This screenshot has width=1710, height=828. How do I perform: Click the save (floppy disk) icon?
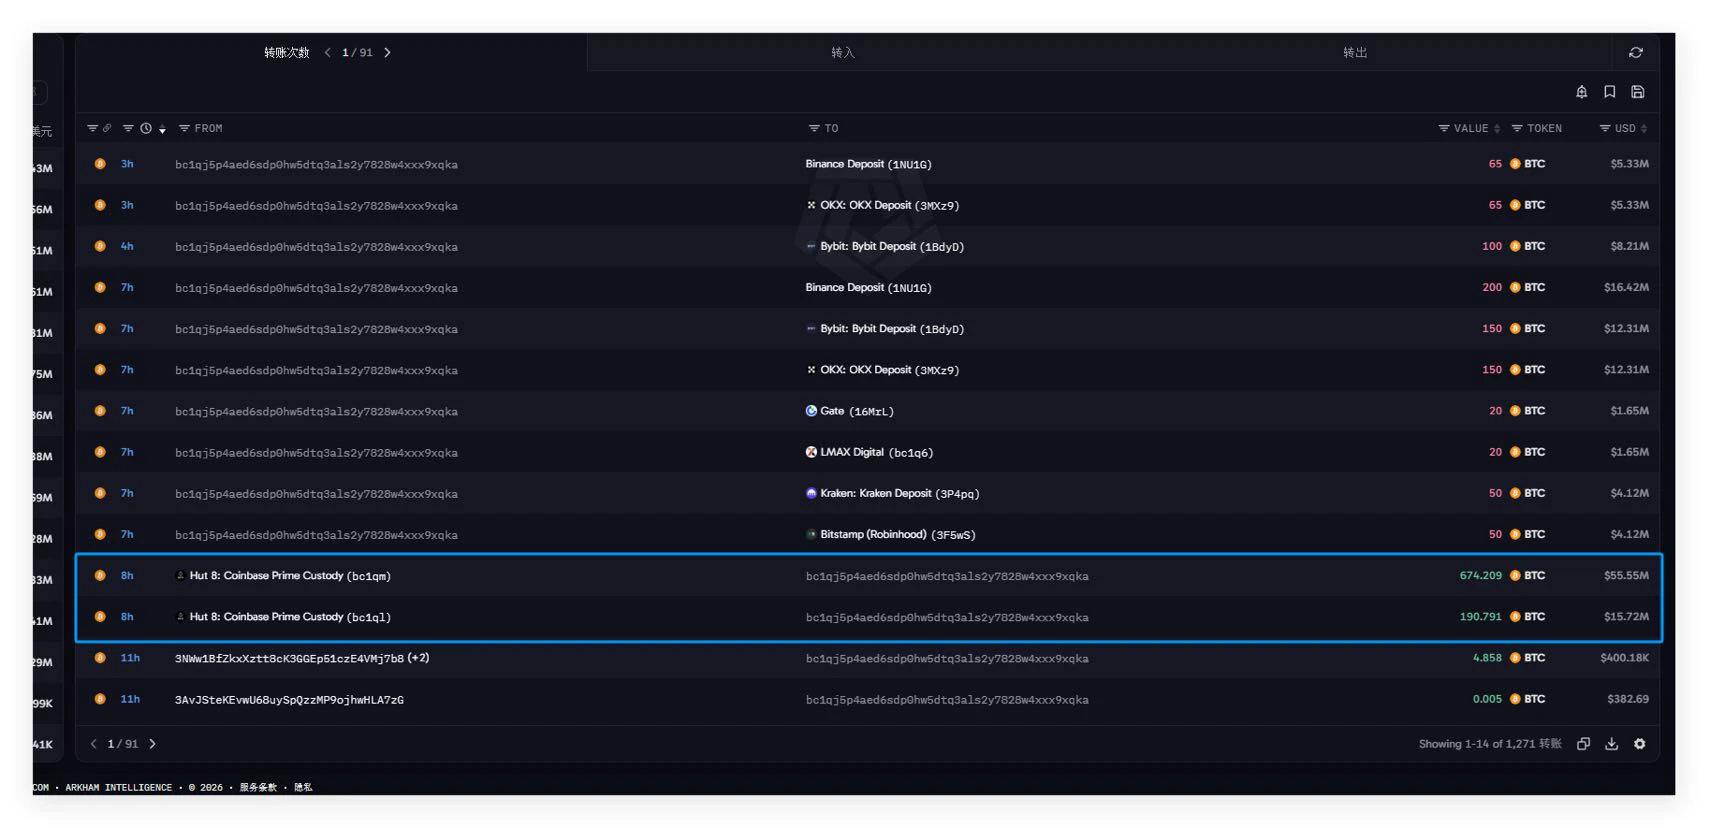[1637, 92]
